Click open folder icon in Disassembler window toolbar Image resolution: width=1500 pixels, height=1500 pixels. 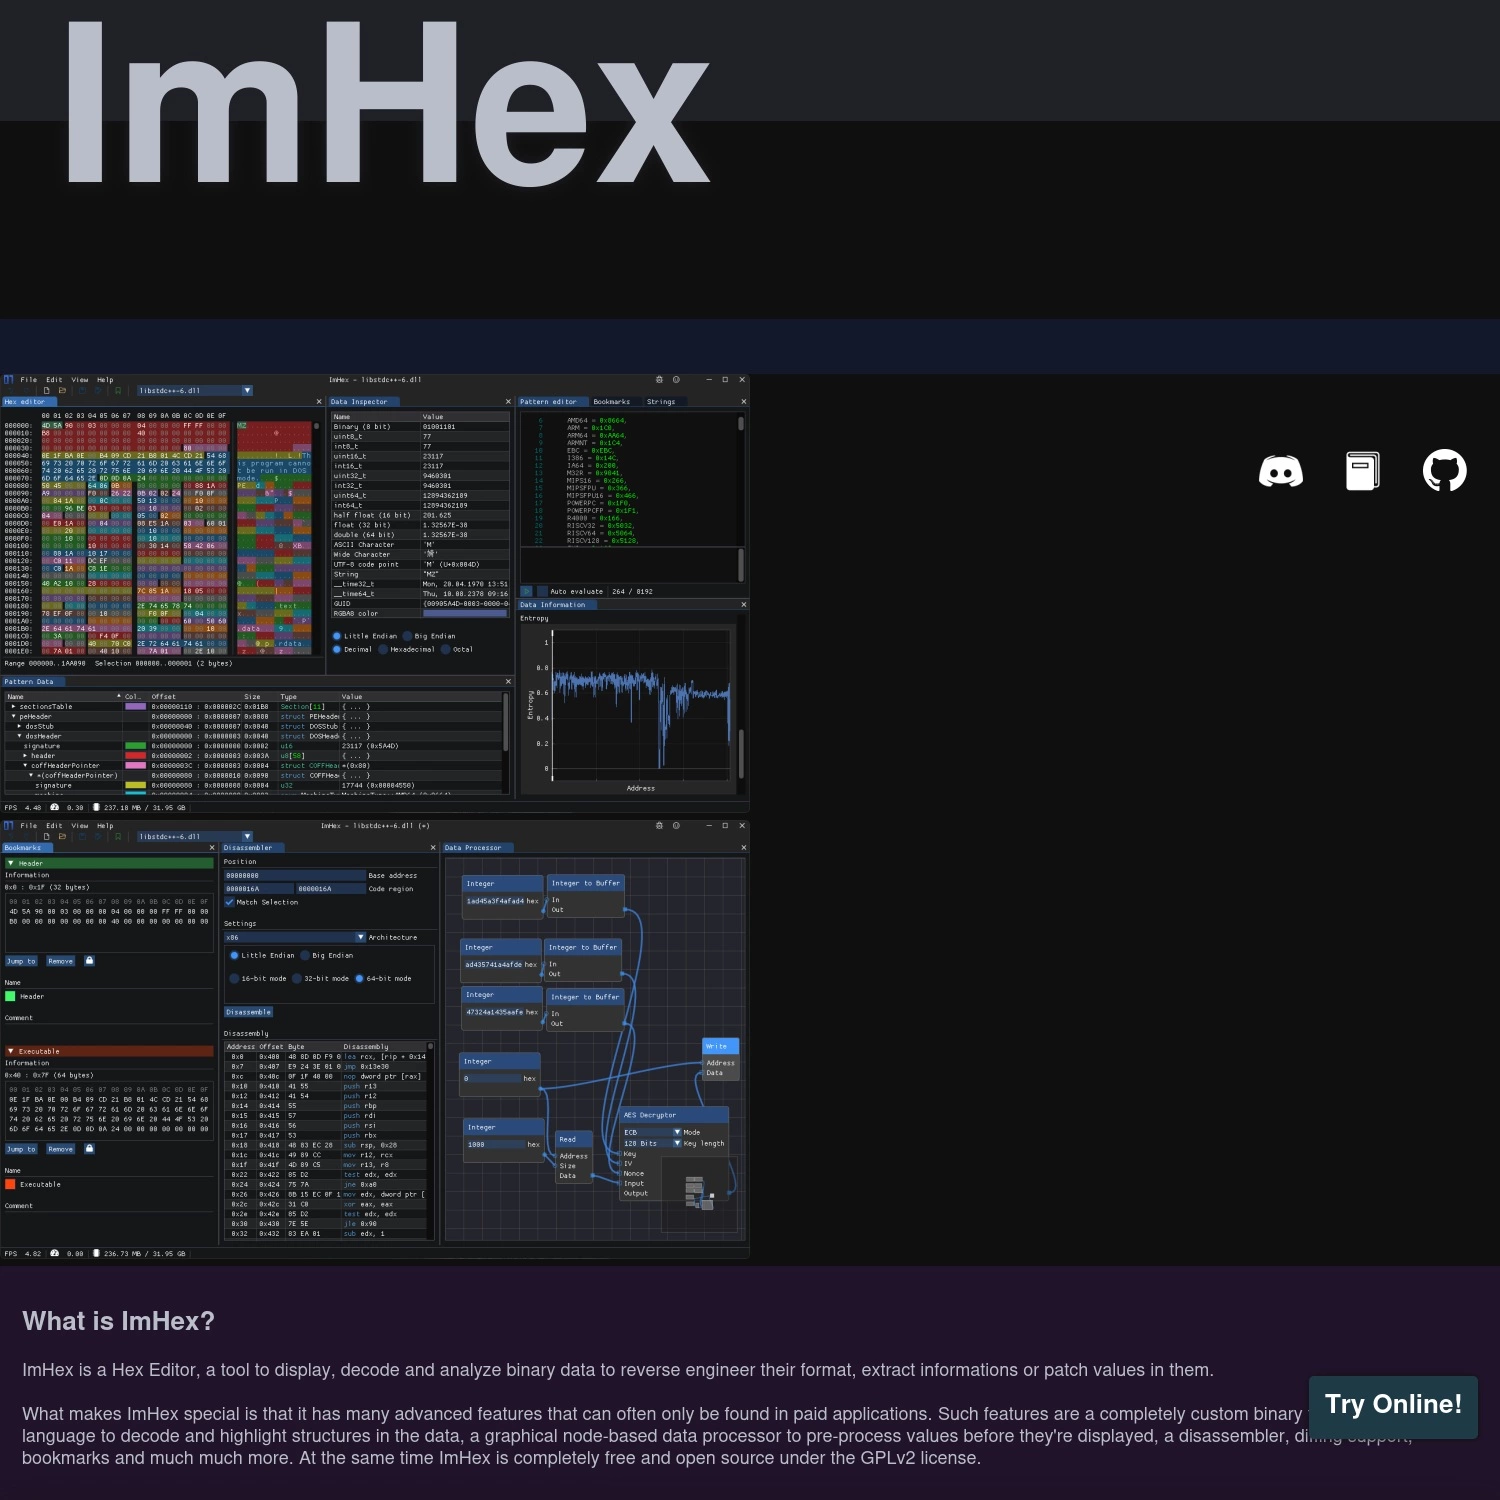coord(62,836)
